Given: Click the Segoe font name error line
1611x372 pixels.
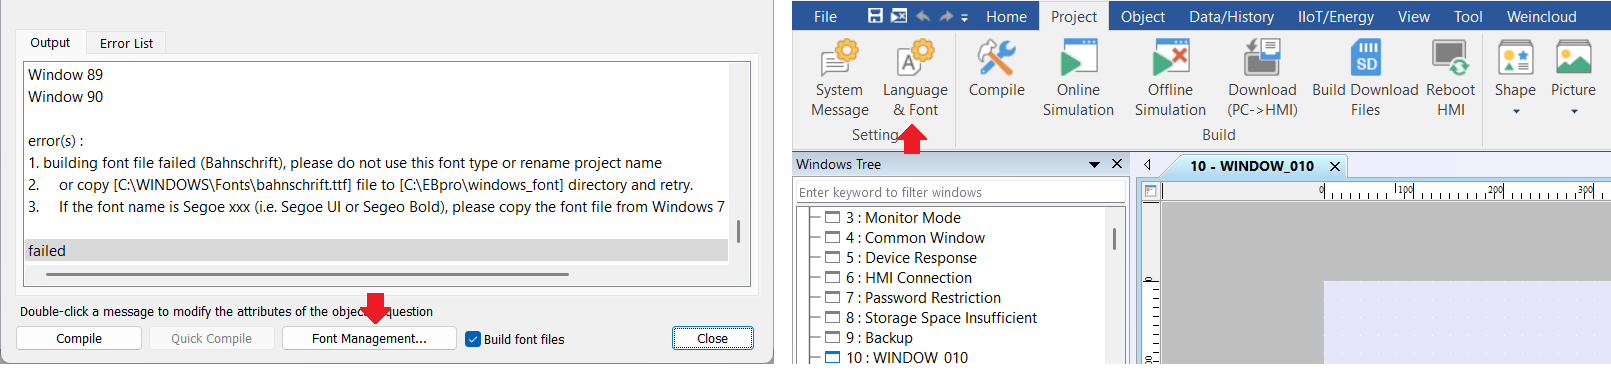Looking at the screenshot, I should pos(376,207).
